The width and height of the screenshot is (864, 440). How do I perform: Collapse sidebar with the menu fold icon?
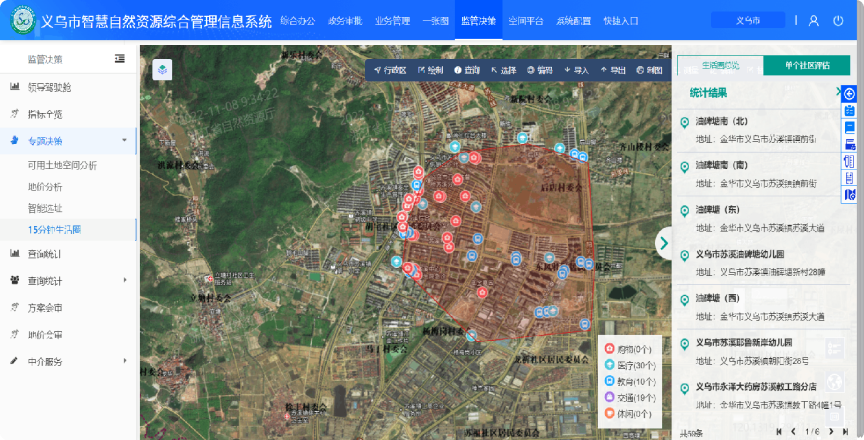120,59
